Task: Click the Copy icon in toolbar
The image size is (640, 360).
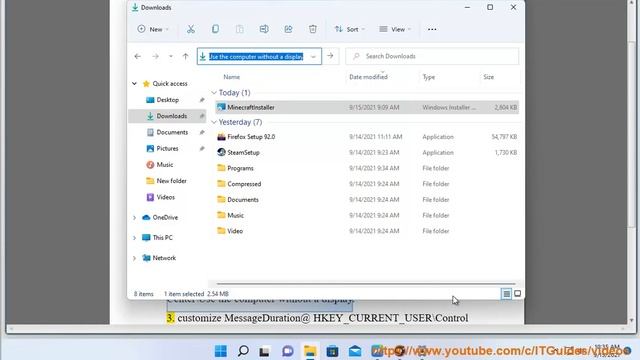Action: tap(215, 29)
